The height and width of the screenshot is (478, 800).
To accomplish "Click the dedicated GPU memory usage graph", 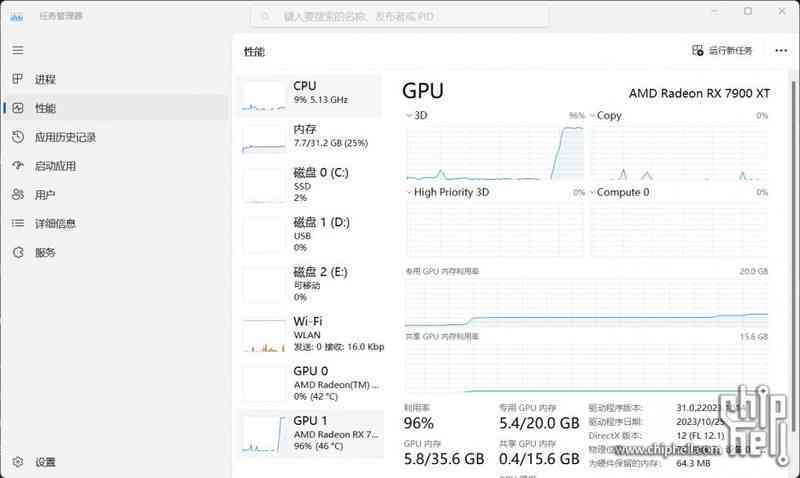I will point(587,303).
